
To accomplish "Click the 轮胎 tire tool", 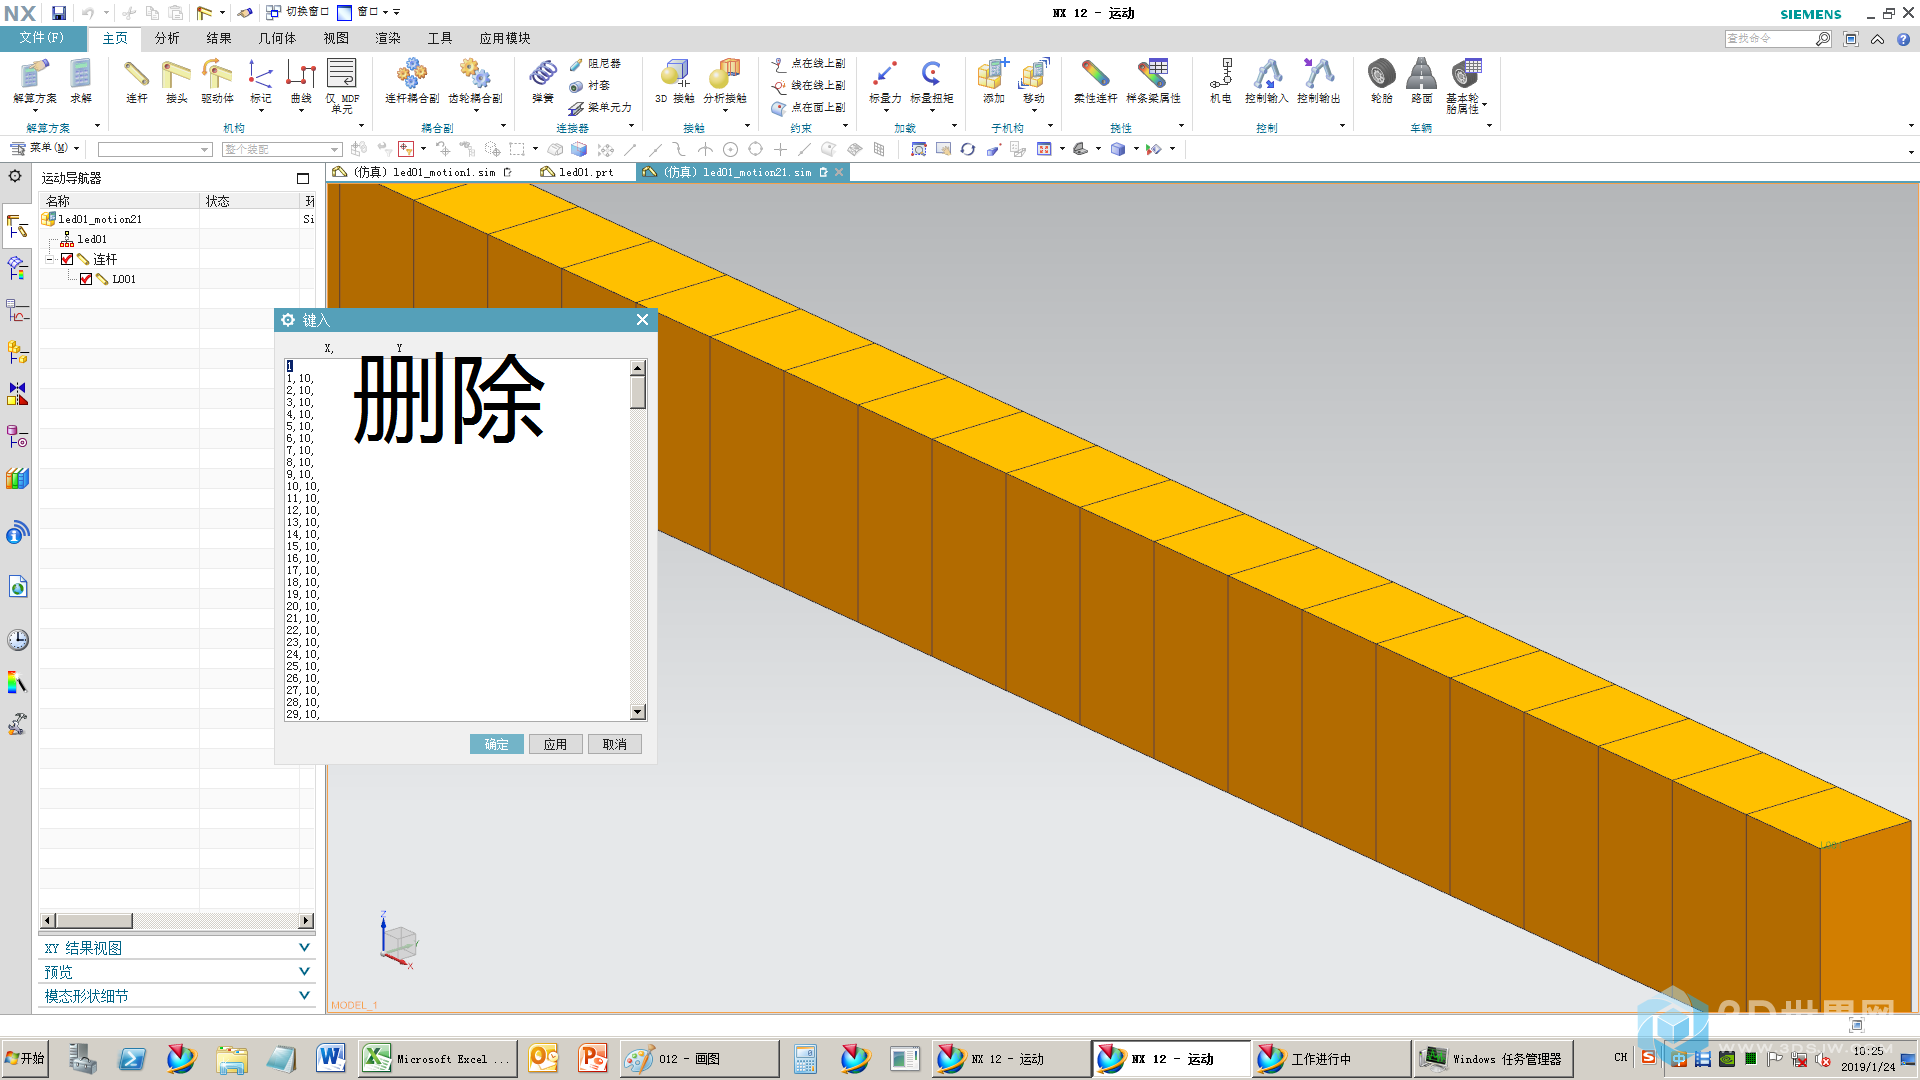I will (1382, 81).
